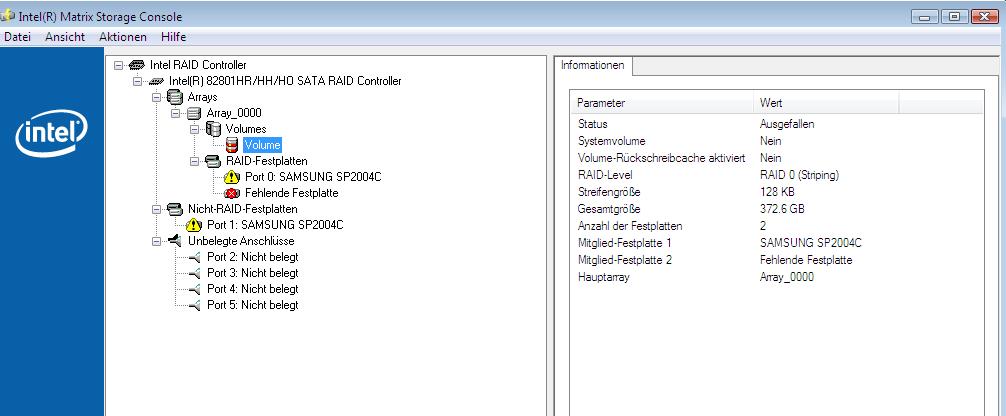Click the Streifengröße parameter row
This screenshot has width=1006, height=416.
[777, 192]
